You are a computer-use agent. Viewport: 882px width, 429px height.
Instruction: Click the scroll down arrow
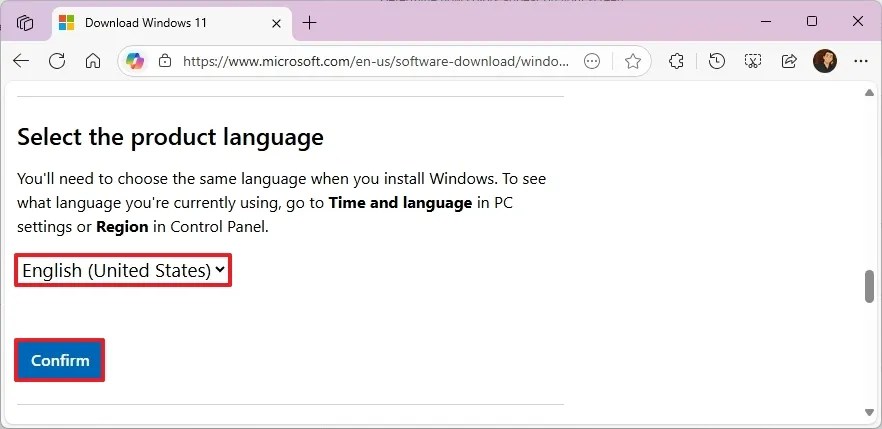click(x=869, y=412)
